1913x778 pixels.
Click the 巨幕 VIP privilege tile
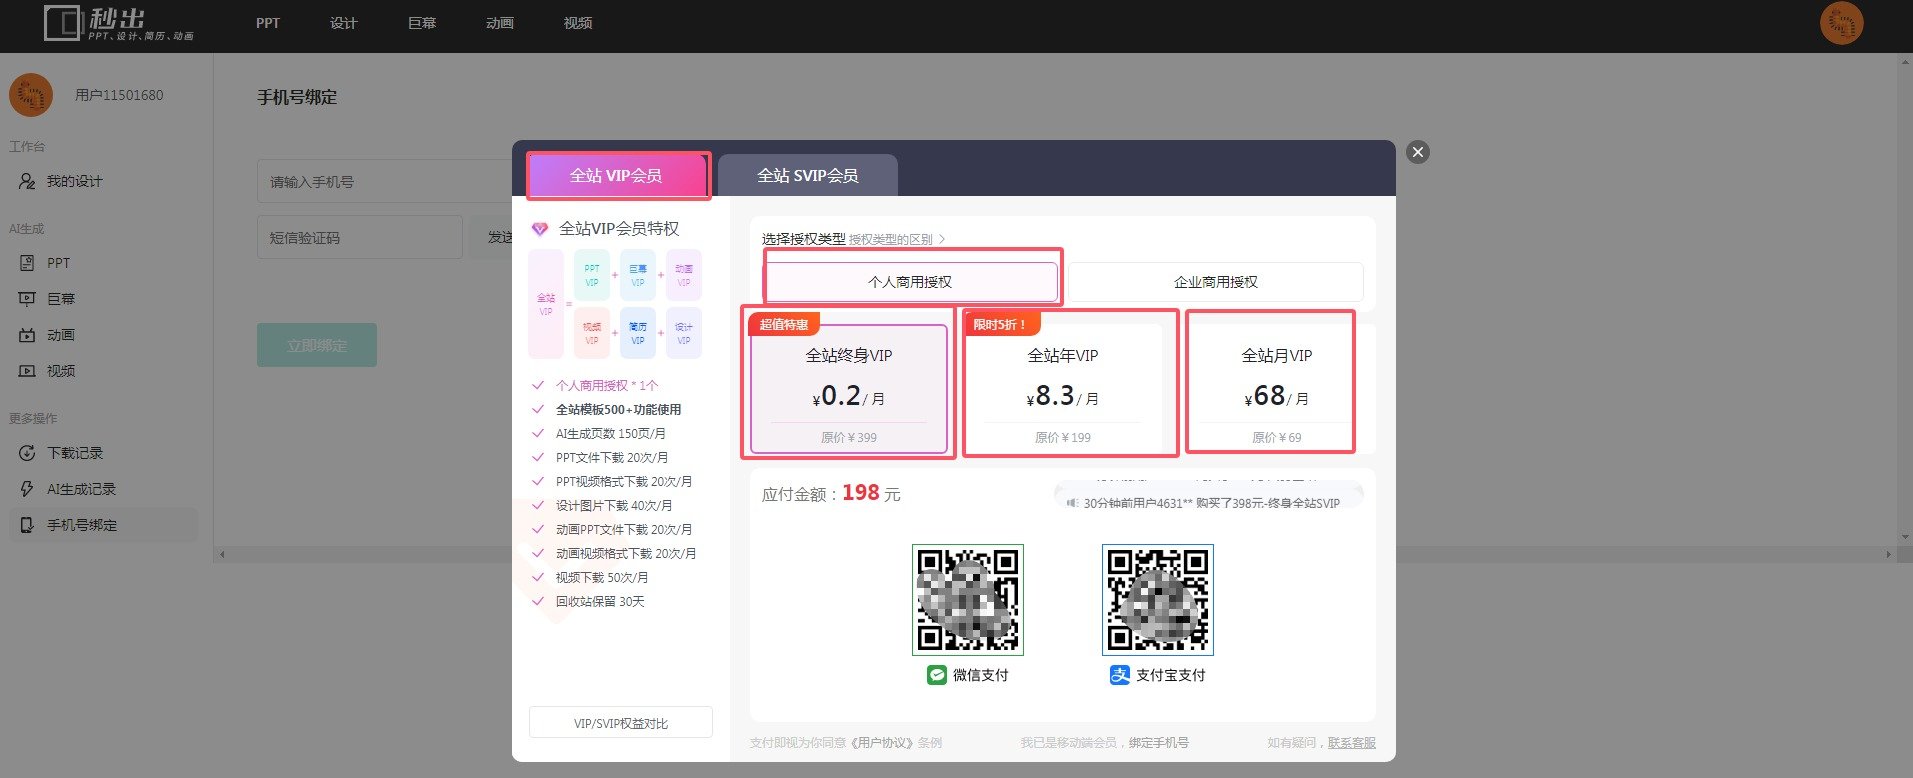tap(638, 275)
